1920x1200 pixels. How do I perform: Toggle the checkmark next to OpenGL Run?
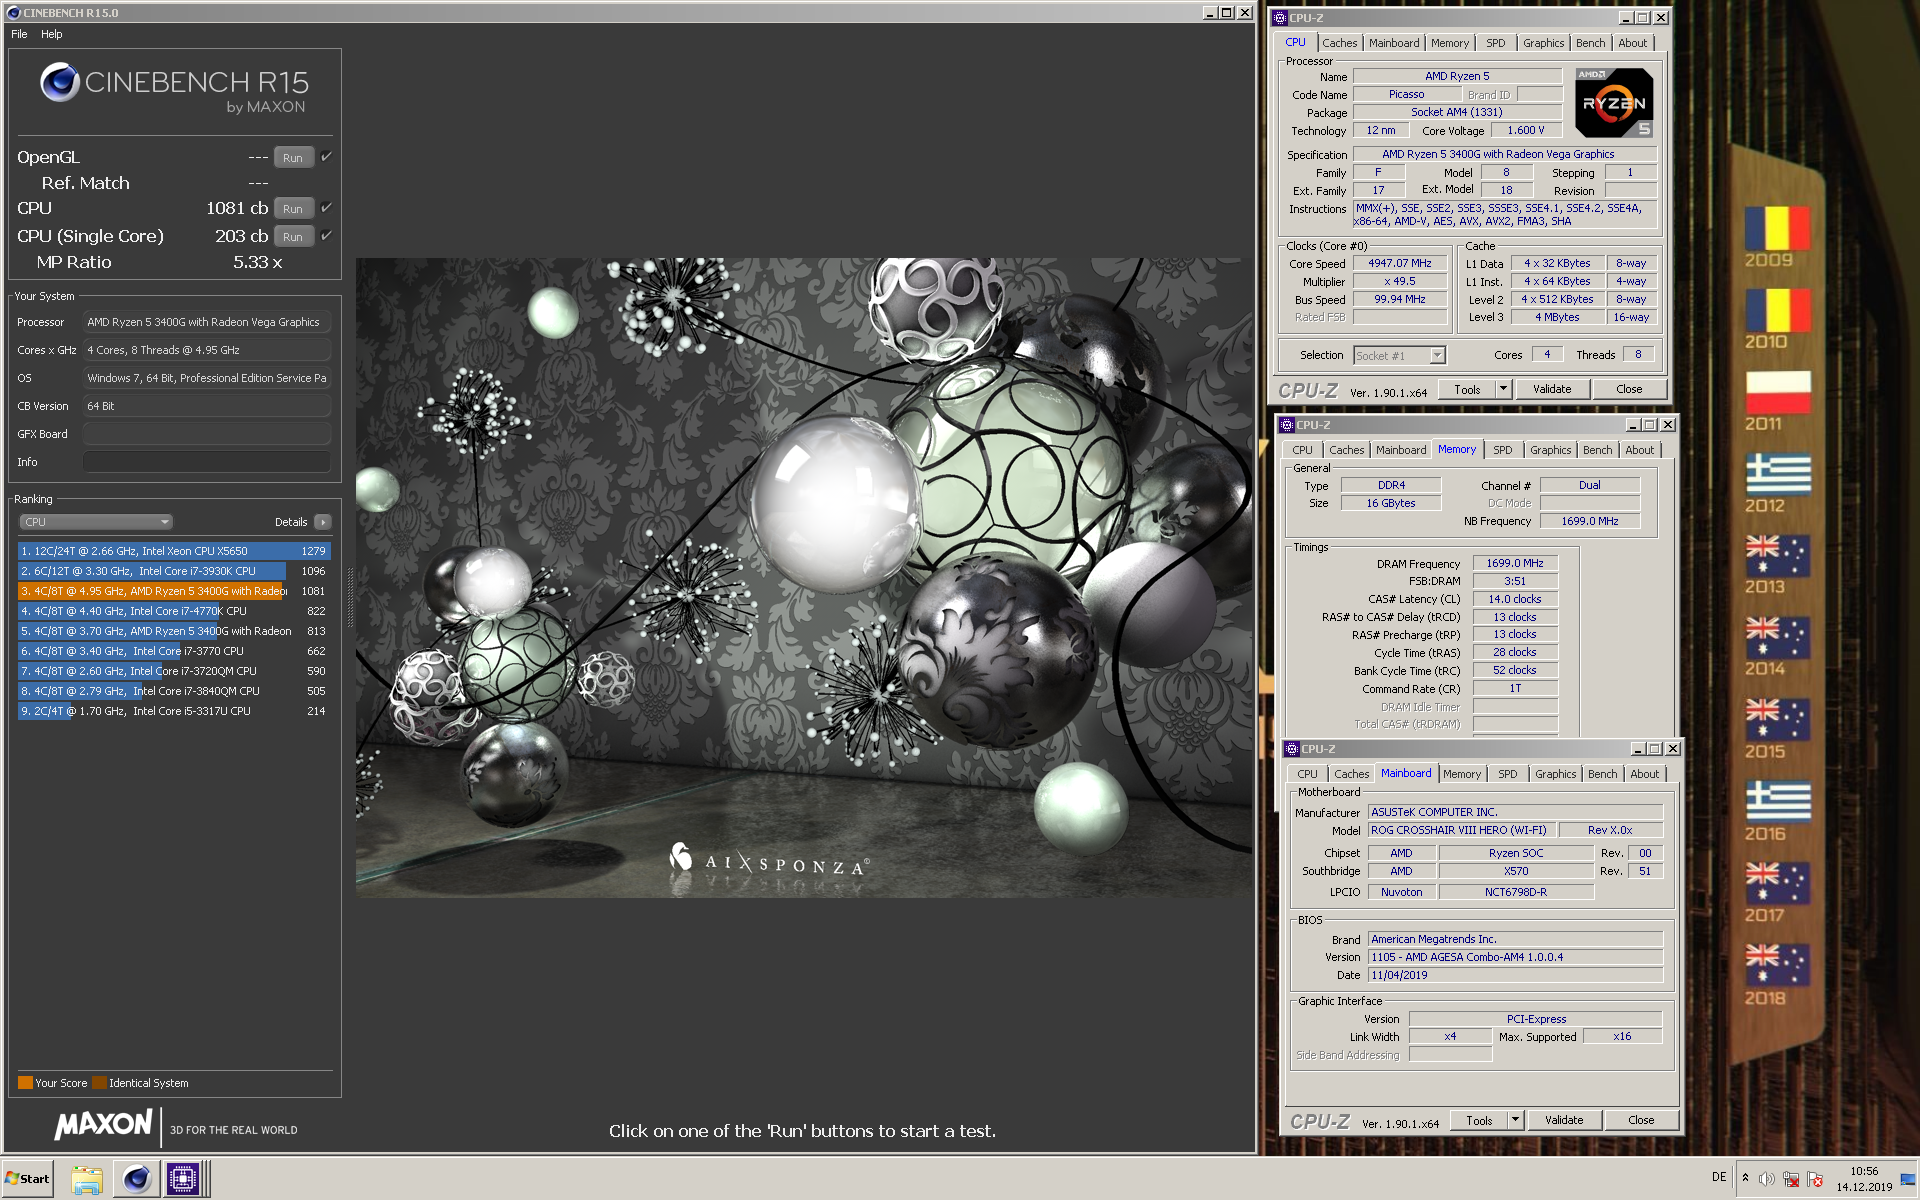[326, 157]
